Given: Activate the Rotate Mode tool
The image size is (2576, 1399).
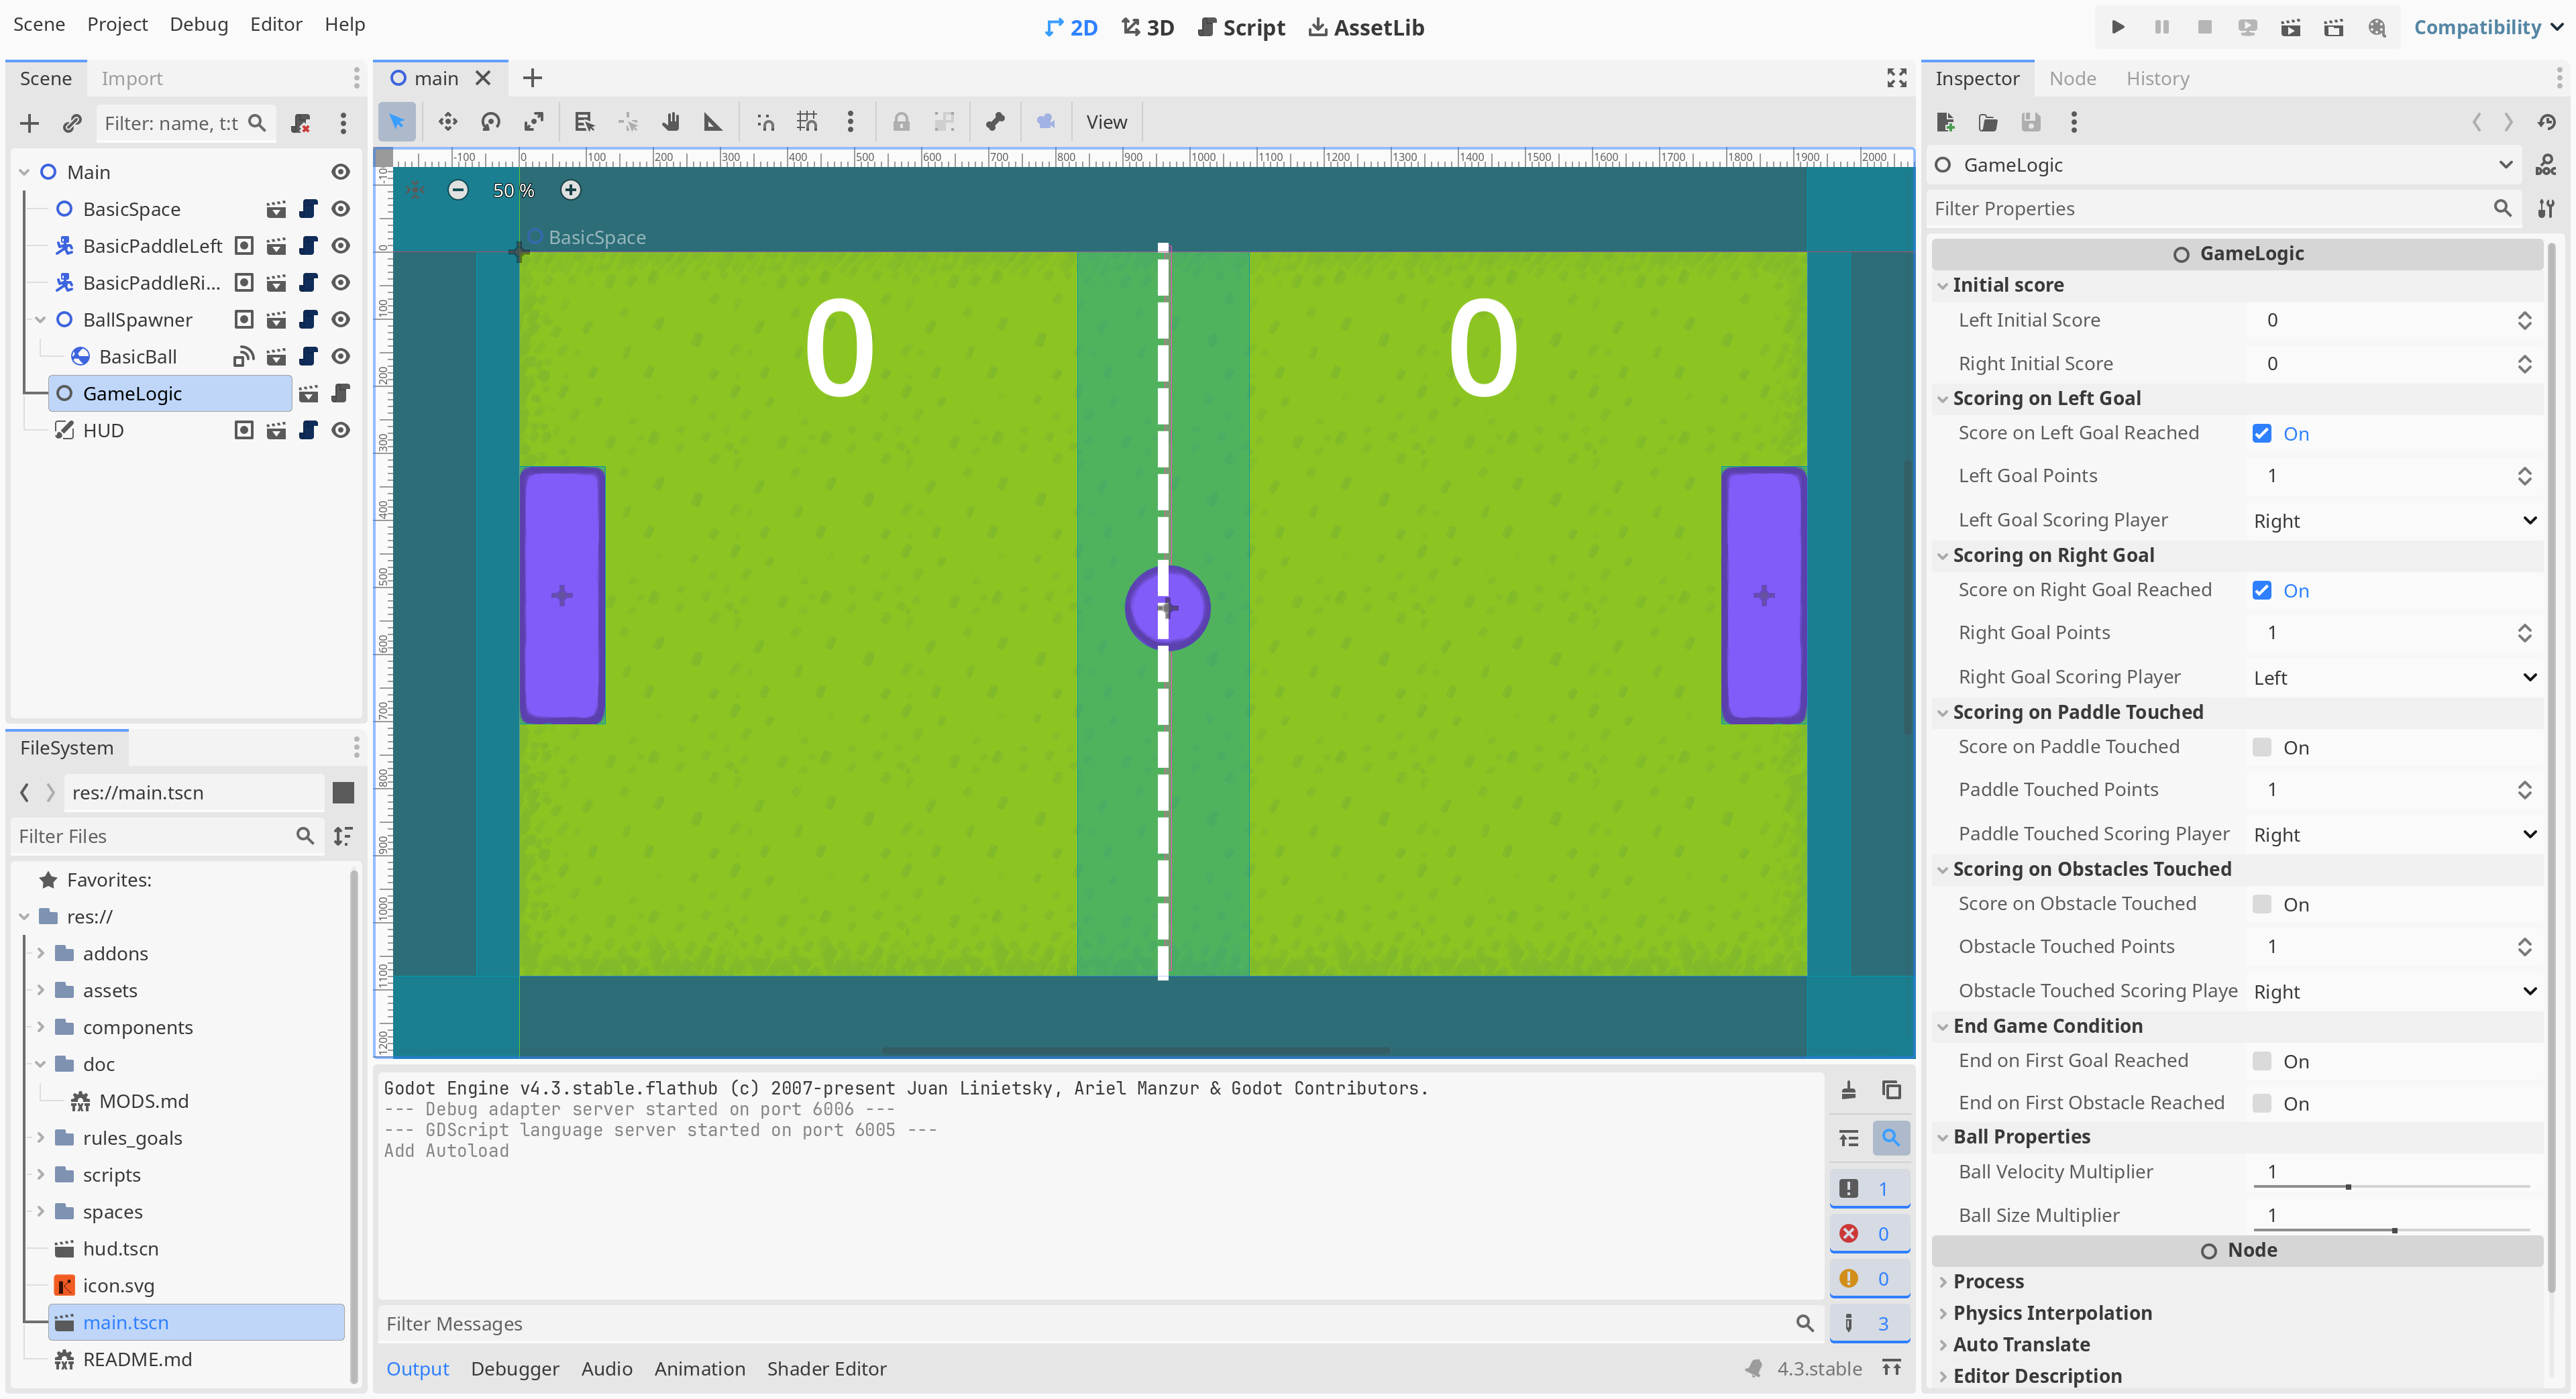Looking at the screenshot, I should point(490,122).
